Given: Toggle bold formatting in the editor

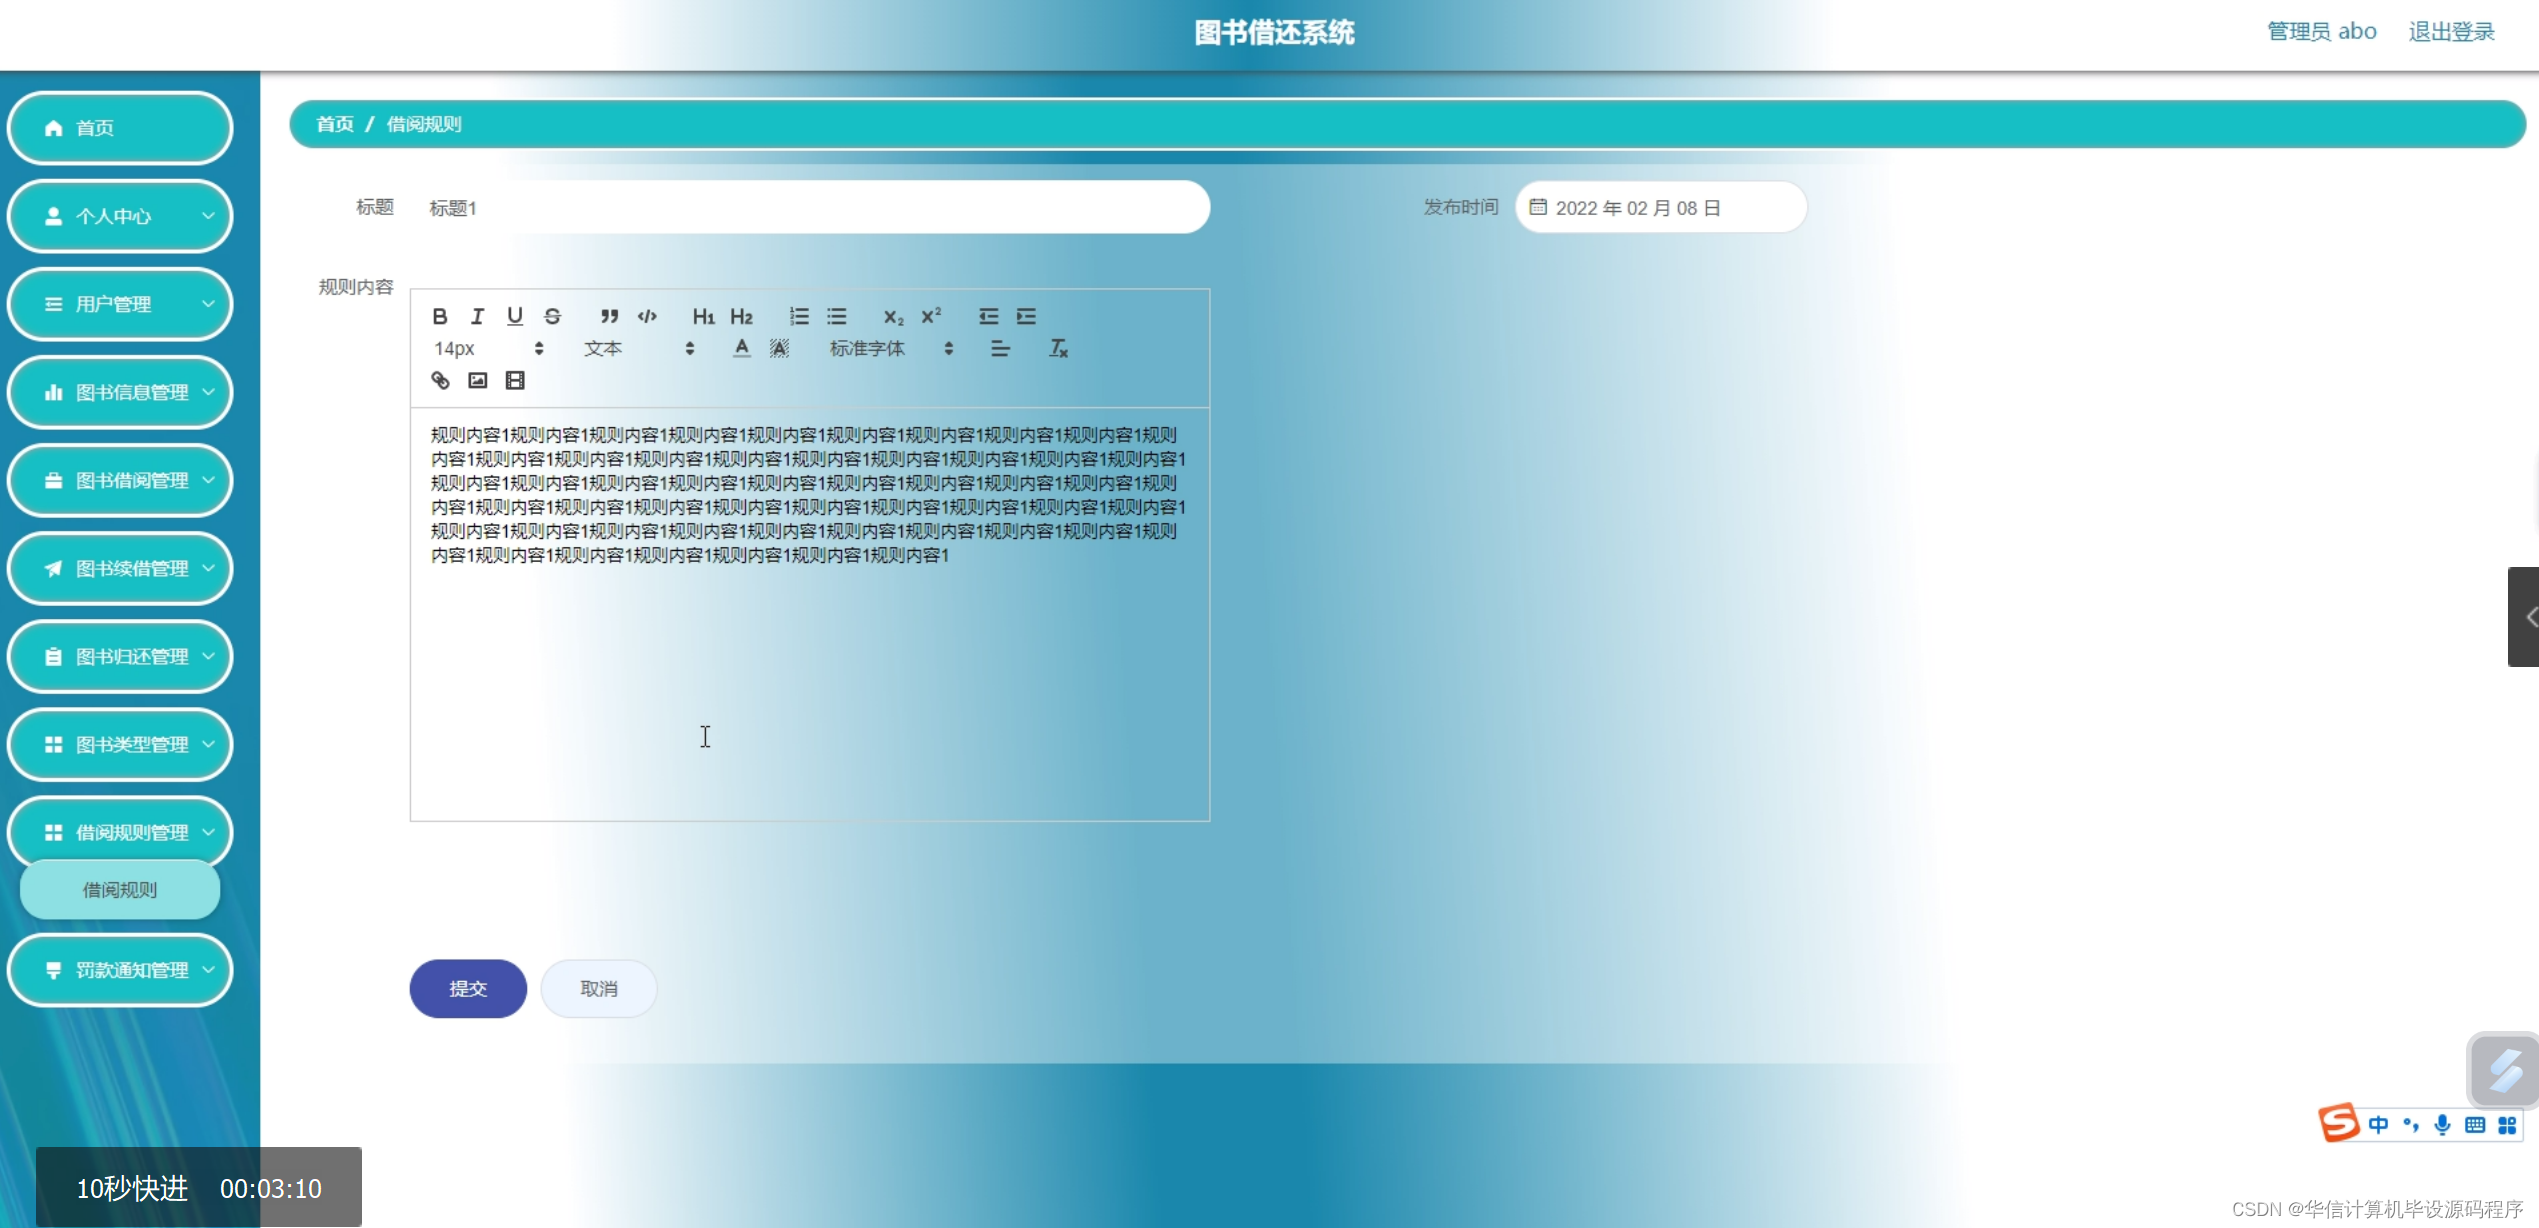Looking at the screenshot, I should 440,316.
